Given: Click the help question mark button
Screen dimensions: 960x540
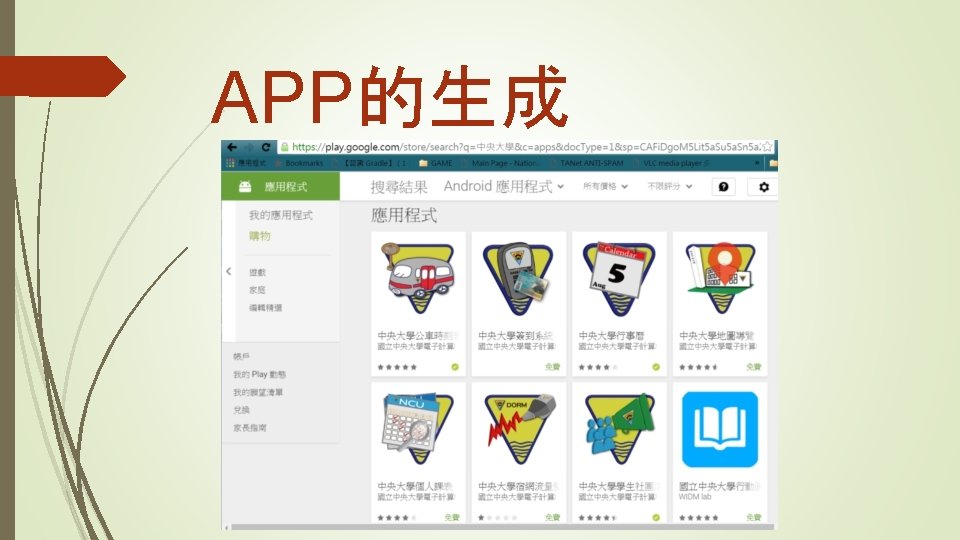Looking at the screenshot, I should click(x=724, y=187).
